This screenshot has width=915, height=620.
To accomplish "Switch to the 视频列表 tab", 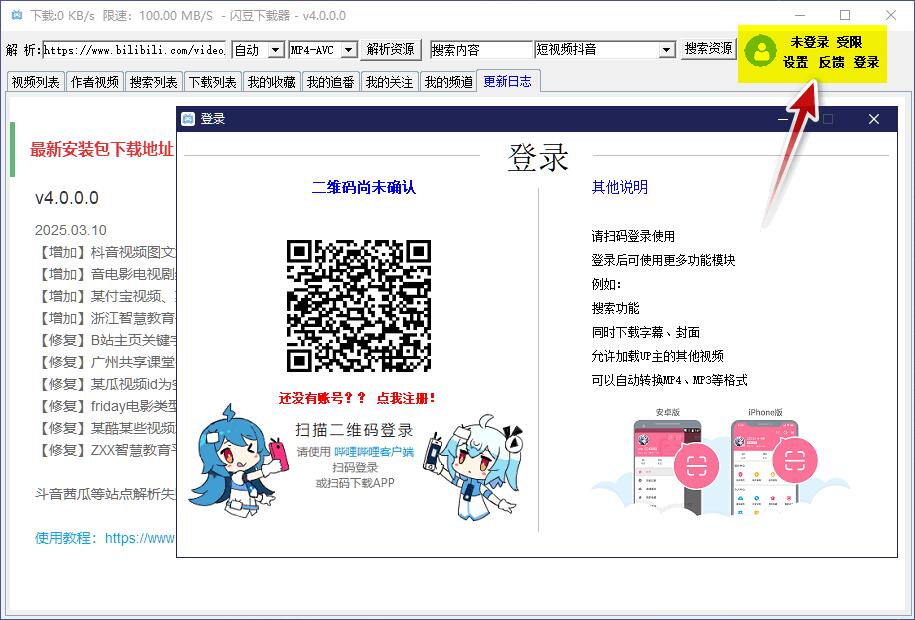I will coord(36,82).
